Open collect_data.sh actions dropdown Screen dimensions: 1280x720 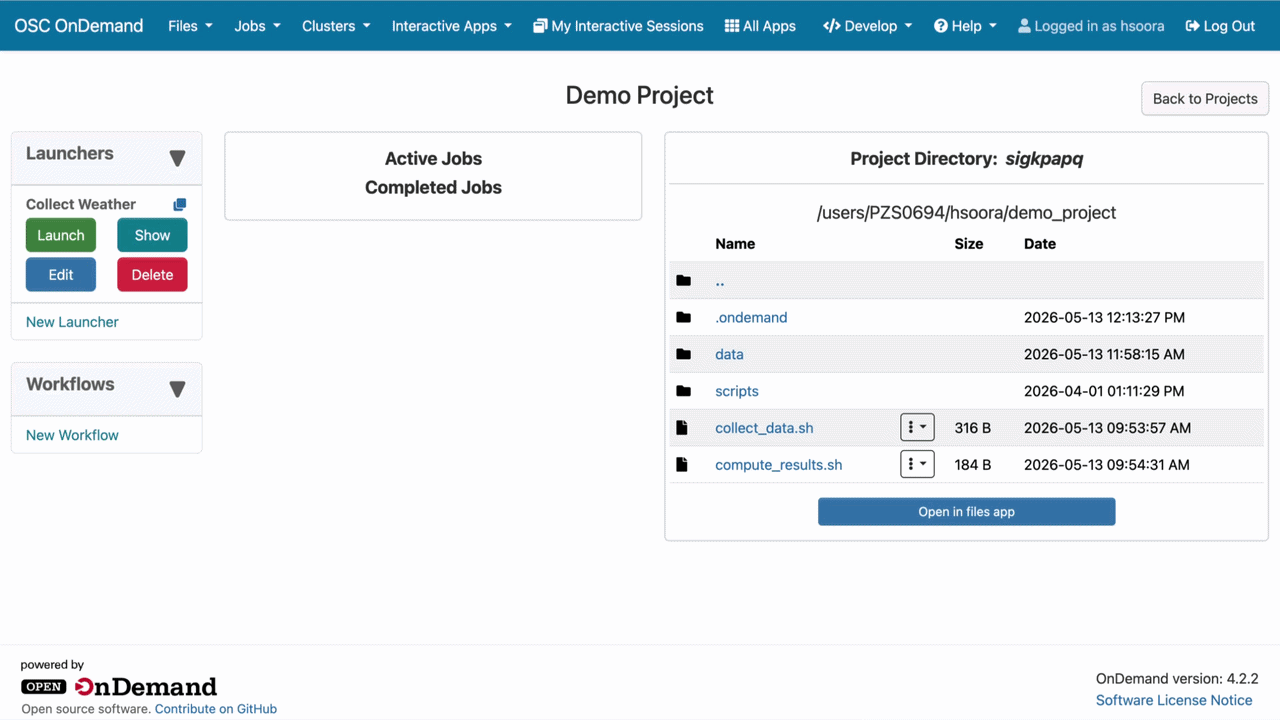pyautogui.click(x=917, y=427)
